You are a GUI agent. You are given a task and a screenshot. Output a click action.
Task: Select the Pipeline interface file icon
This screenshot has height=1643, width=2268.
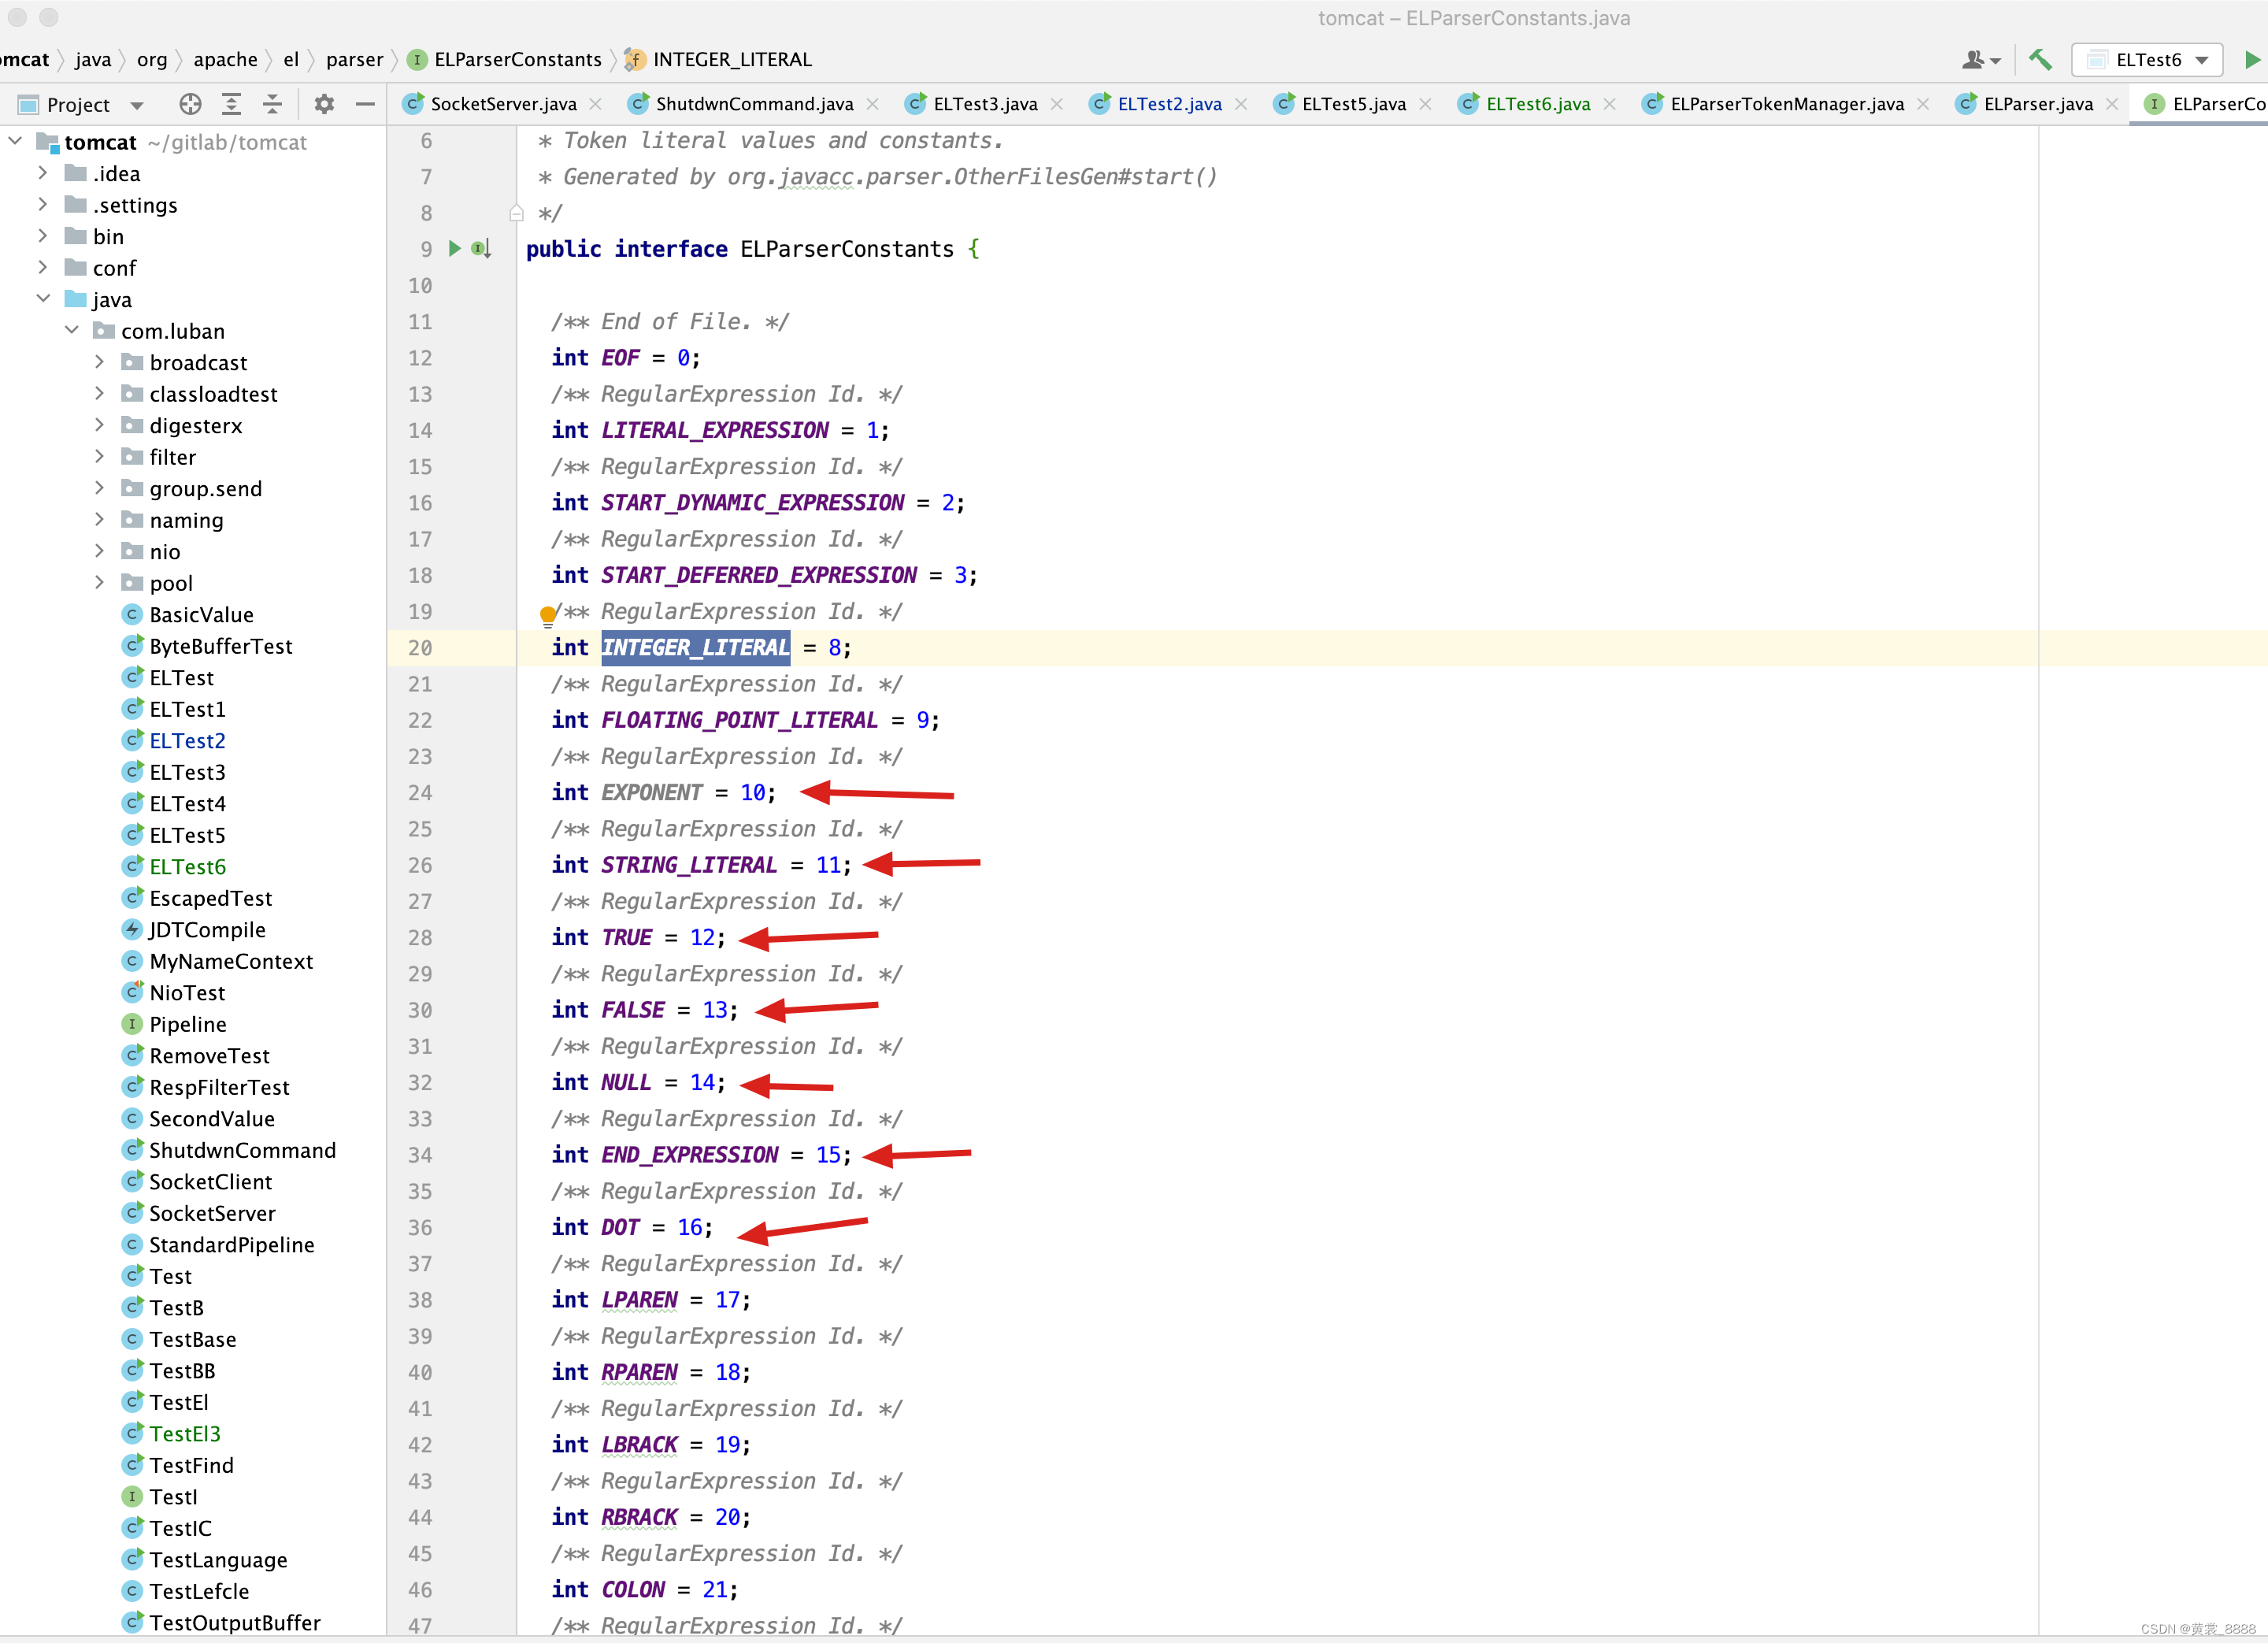click(132, 1023)
